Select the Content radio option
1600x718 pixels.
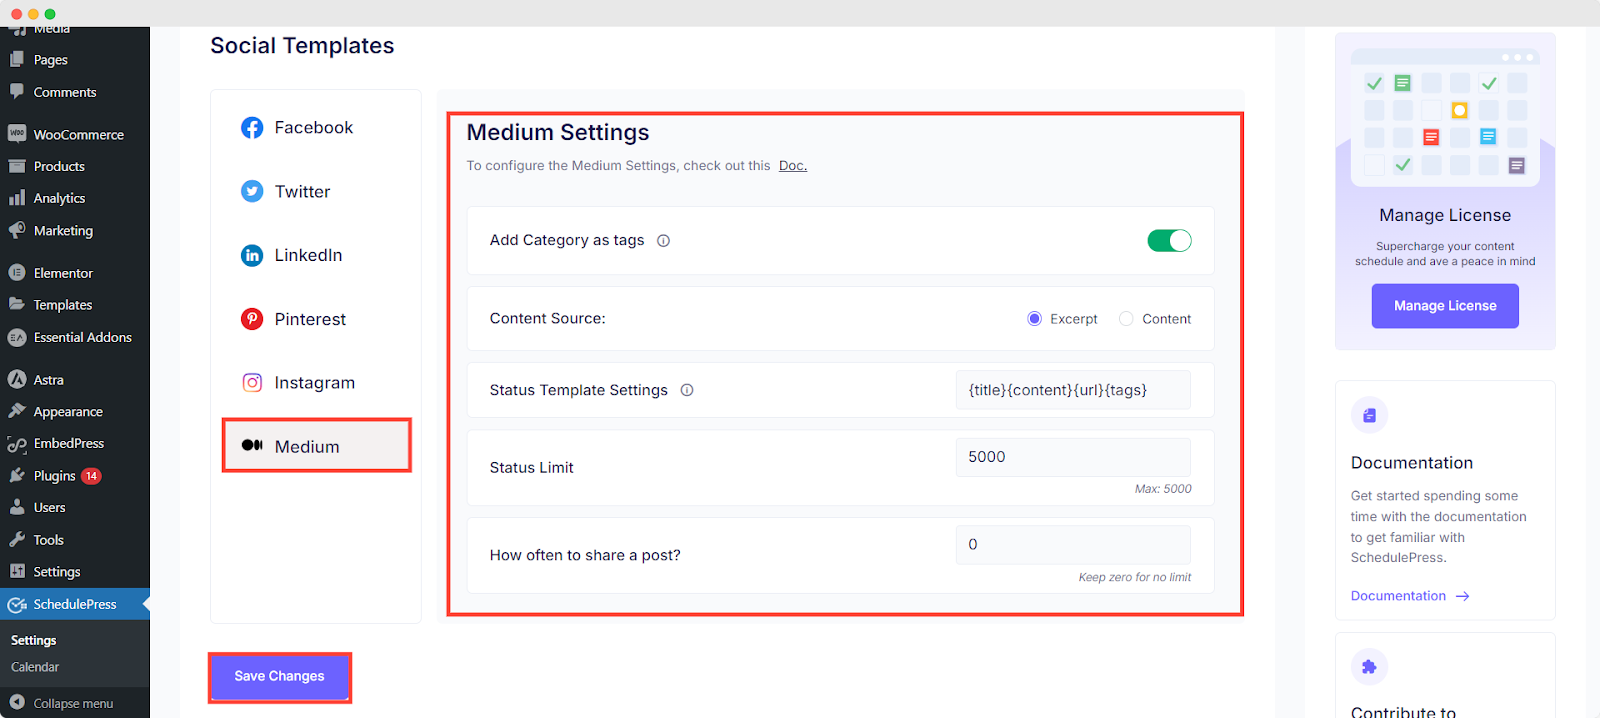tap(1126, 319)
